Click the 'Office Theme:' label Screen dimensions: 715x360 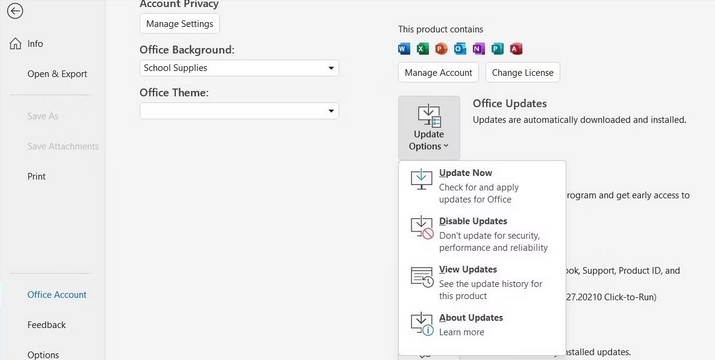tap(174, 93)
